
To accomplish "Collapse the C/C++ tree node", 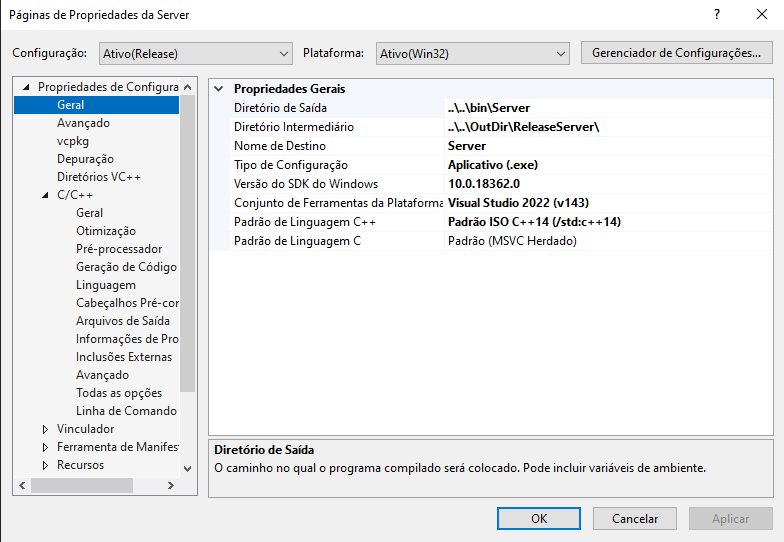I will tap(45, 195).
